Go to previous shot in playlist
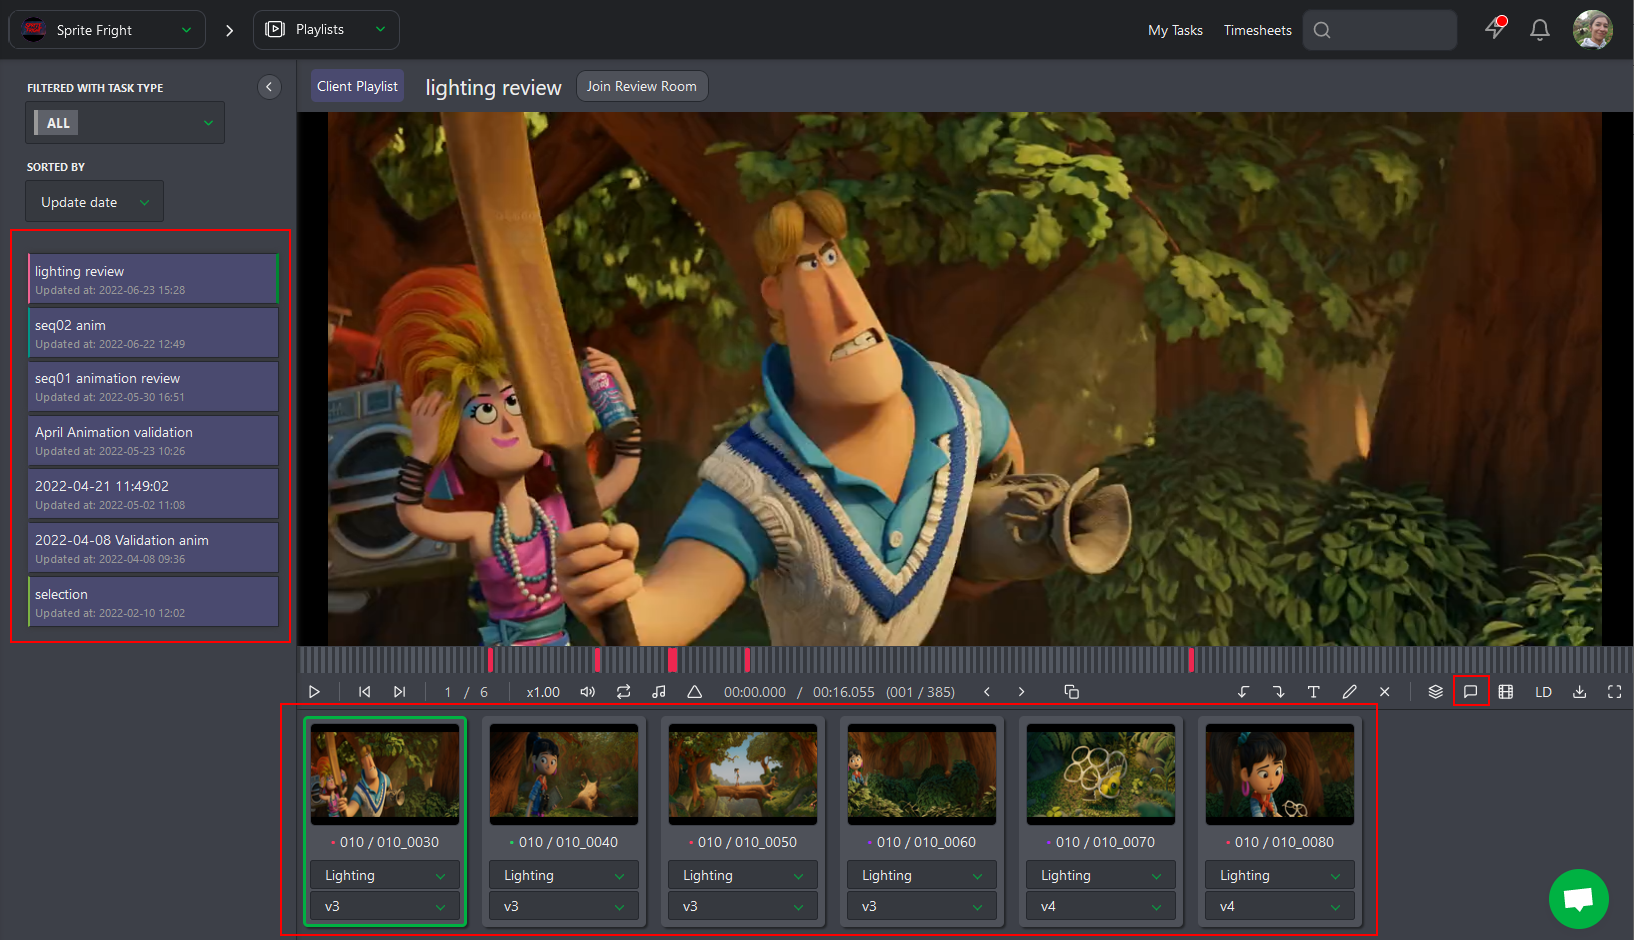The image size is (1634, 940). [365, 692]
